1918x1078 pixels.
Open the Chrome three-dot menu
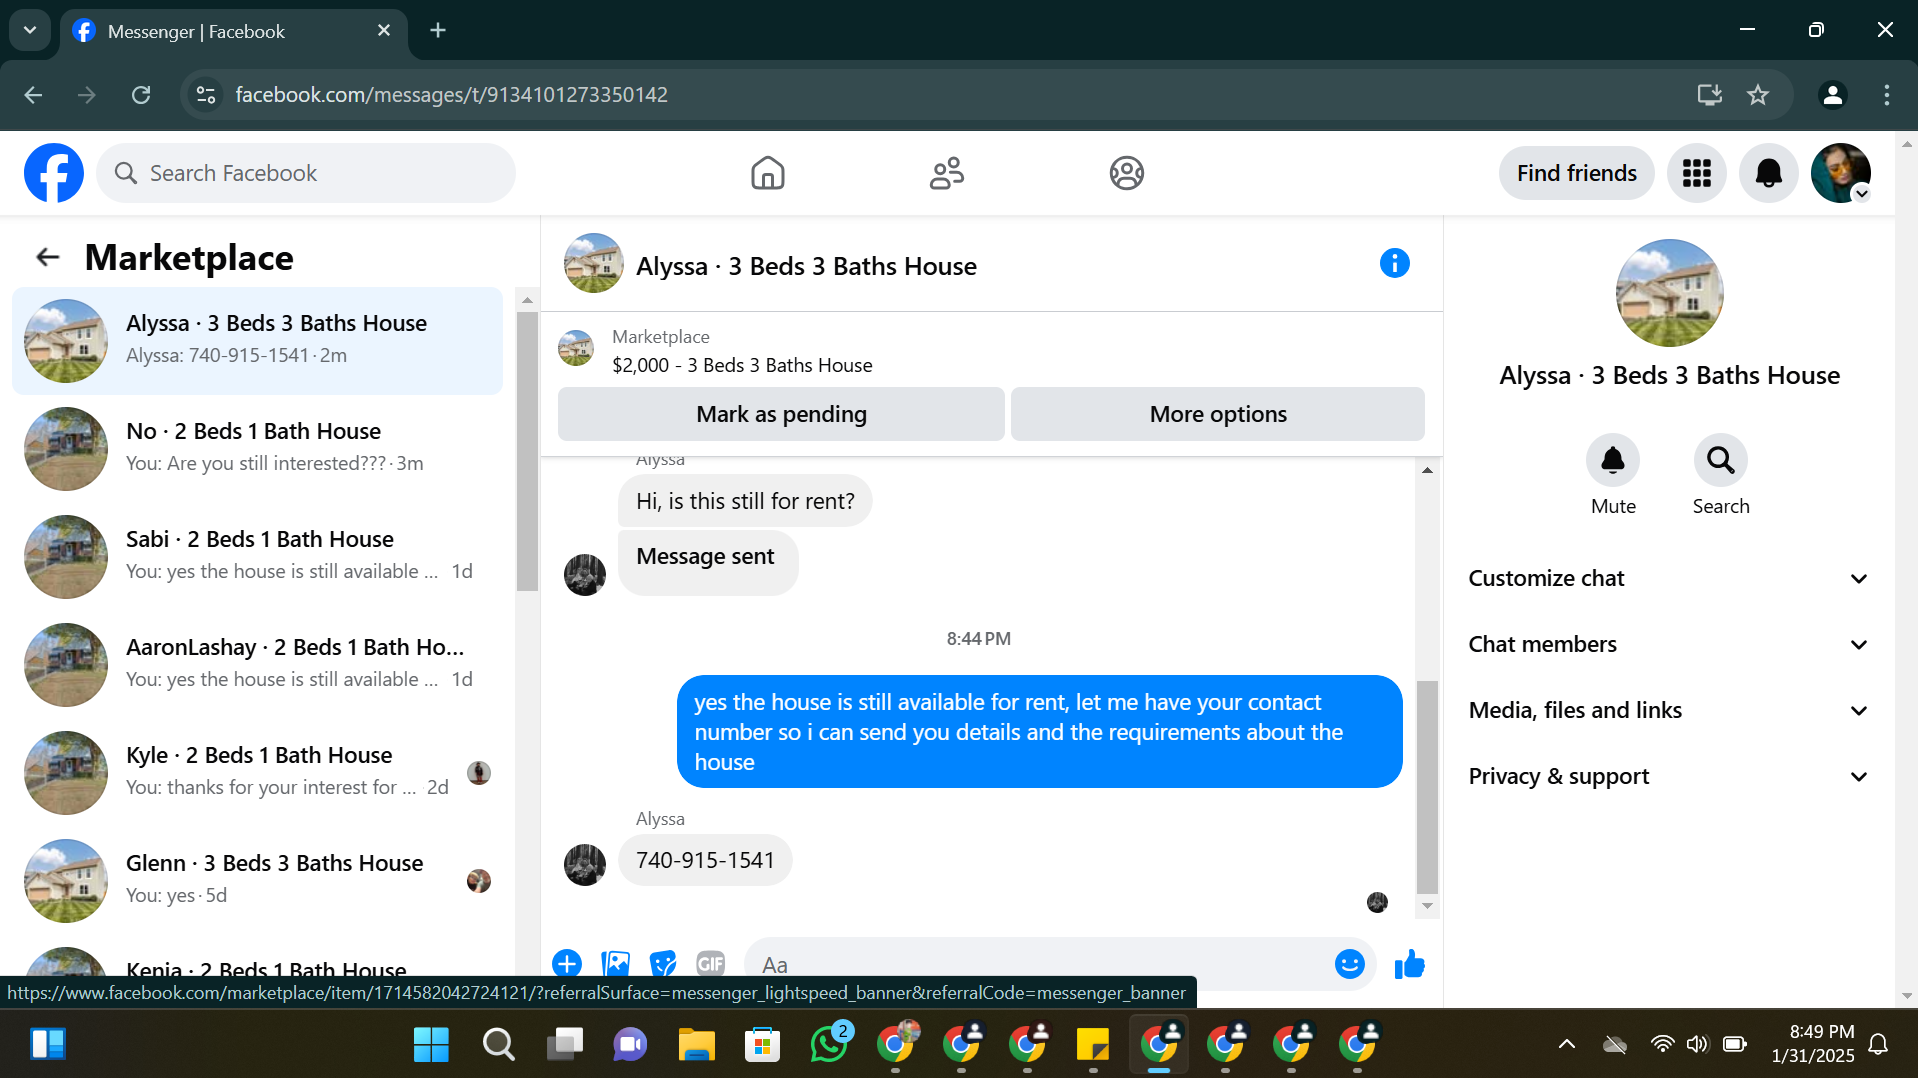[1886, 95]
